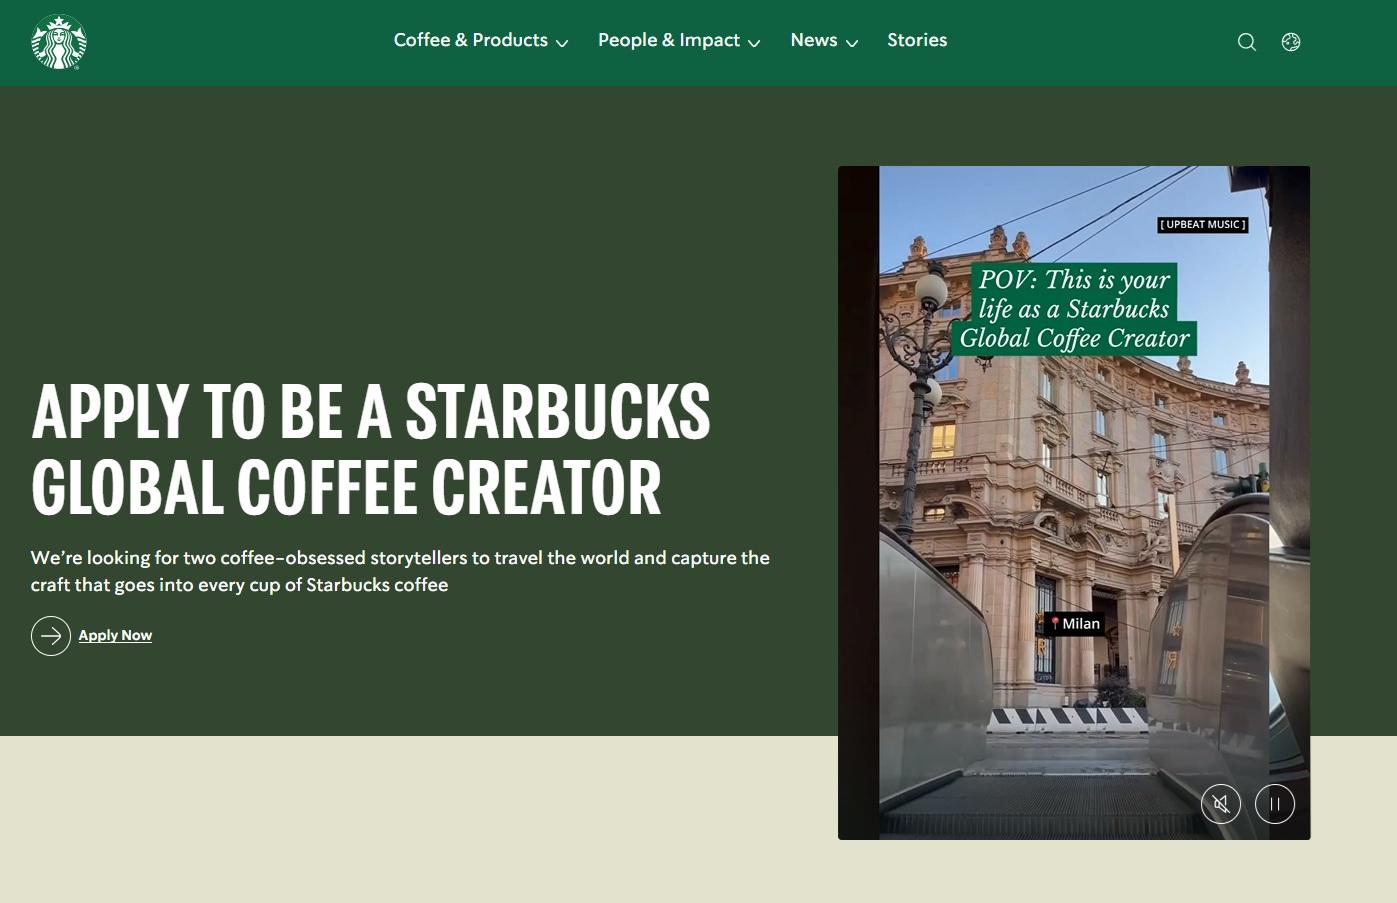
Task: Expand the chevron next to Coffee & Products
Action: point(562,43)
